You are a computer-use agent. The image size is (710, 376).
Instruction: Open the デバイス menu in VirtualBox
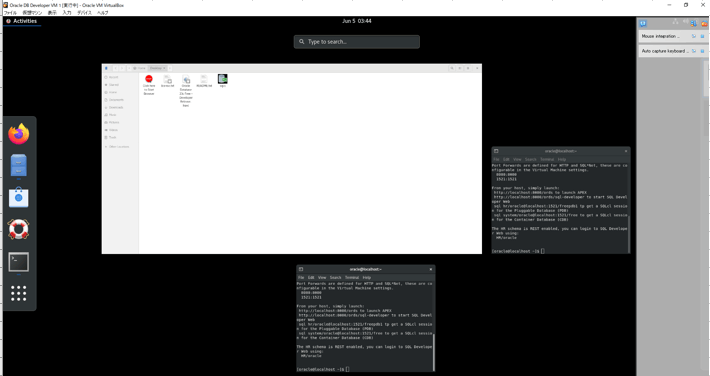[x=84, y=13]
